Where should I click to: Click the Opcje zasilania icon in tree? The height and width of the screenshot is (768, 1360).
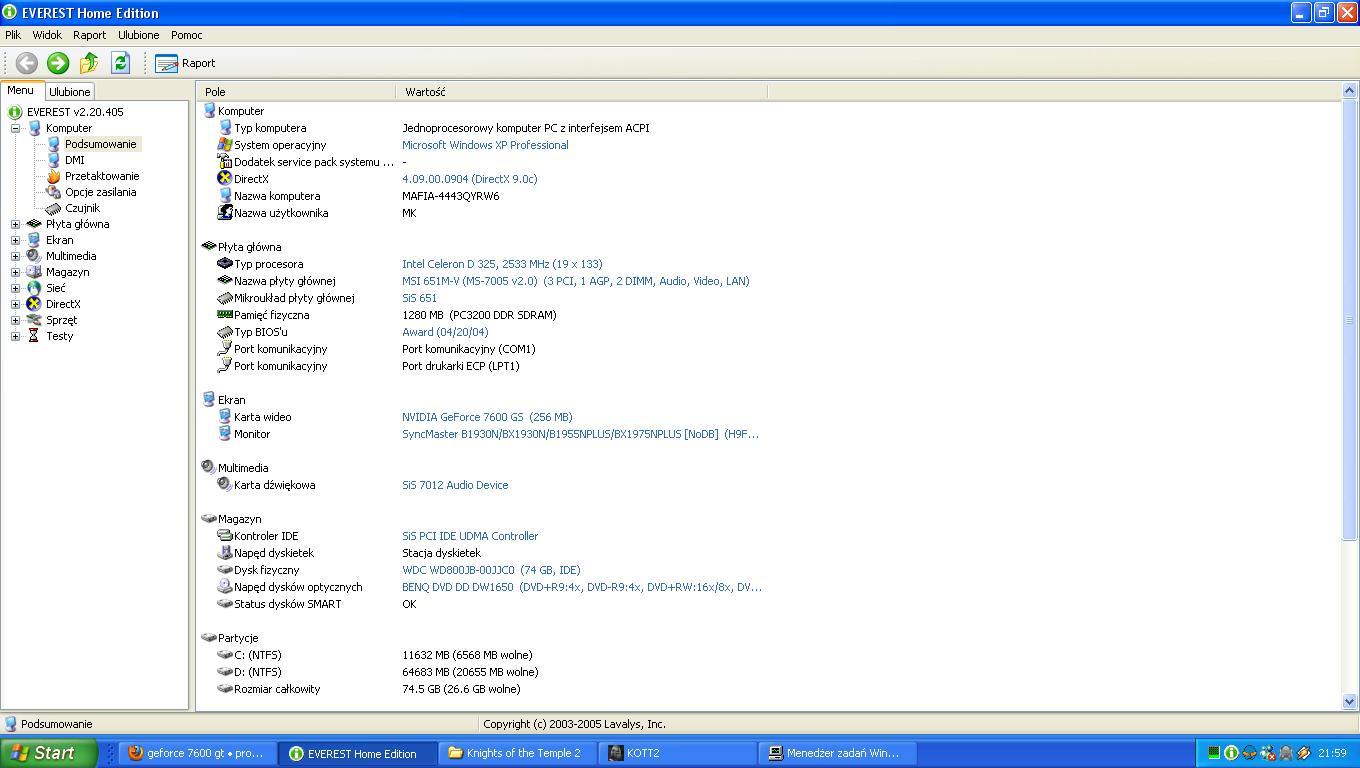click(x=54, y=192)
